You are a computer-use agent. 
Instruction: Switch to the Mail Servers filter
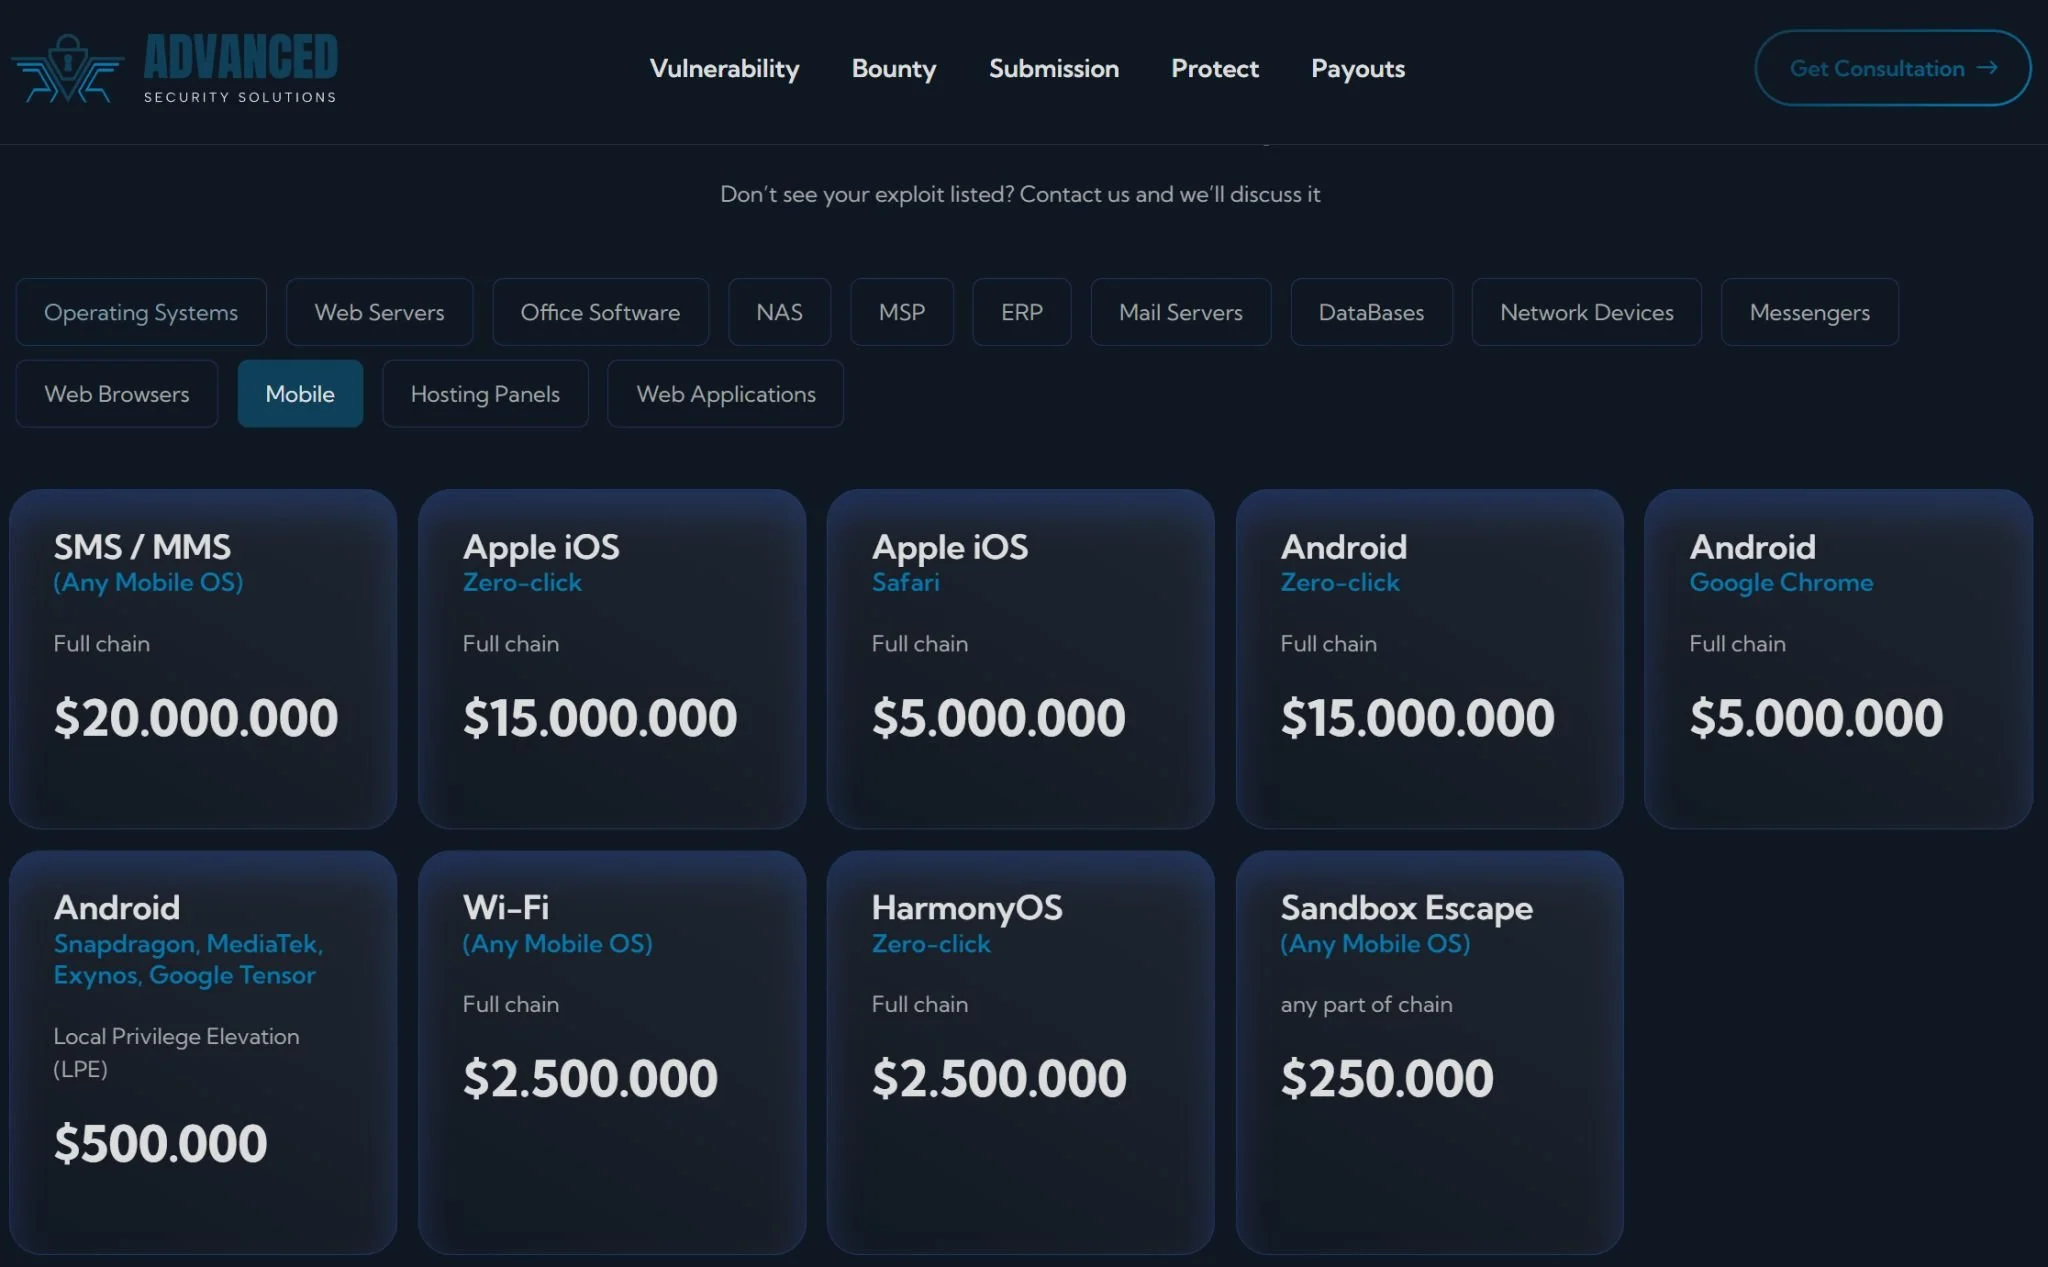pos(1180,312)
